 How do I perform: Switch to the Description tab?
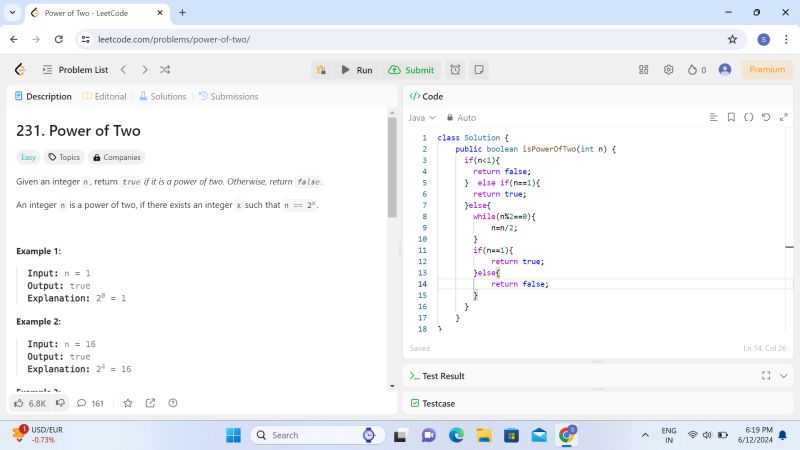click(43, 96)
